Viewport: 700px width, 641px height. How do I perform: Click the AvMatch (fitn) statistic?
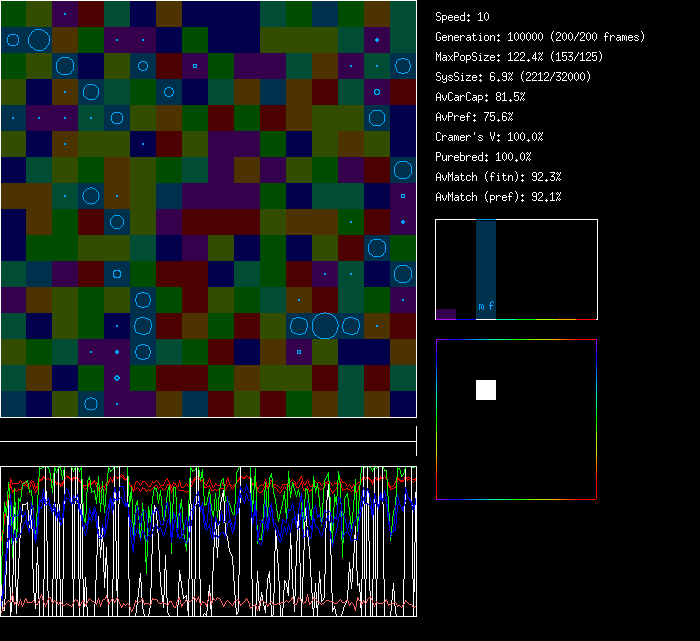[x=498, y=177]
